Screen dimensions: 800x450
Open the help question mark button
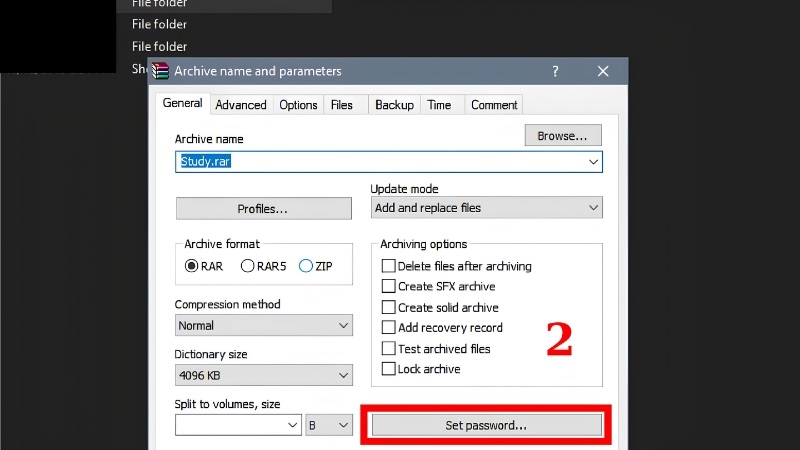tap(555, 71)
